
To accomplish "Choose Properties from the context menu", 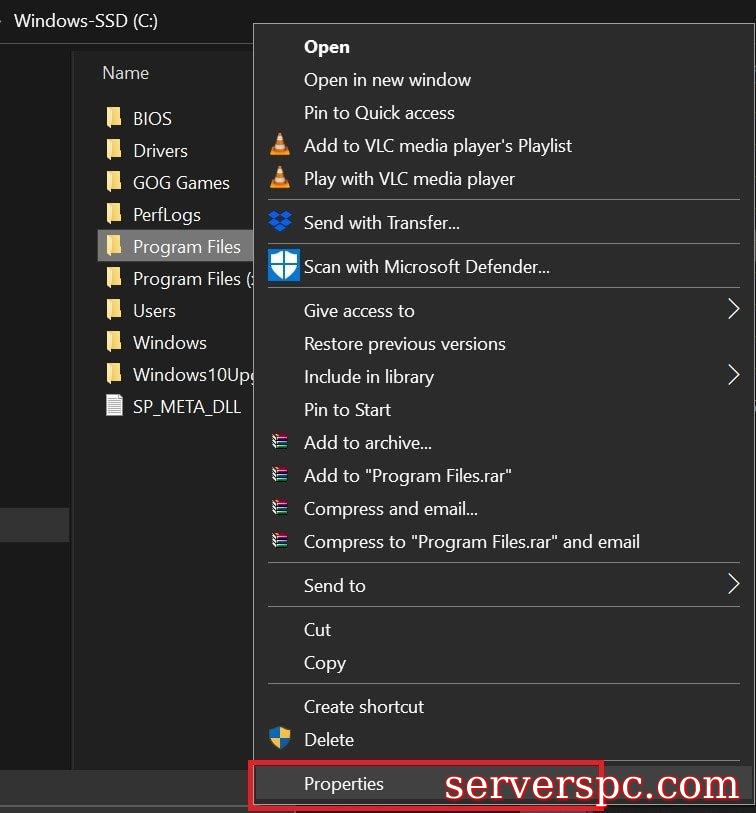I will pyautogui.click(x=344, y=784).
